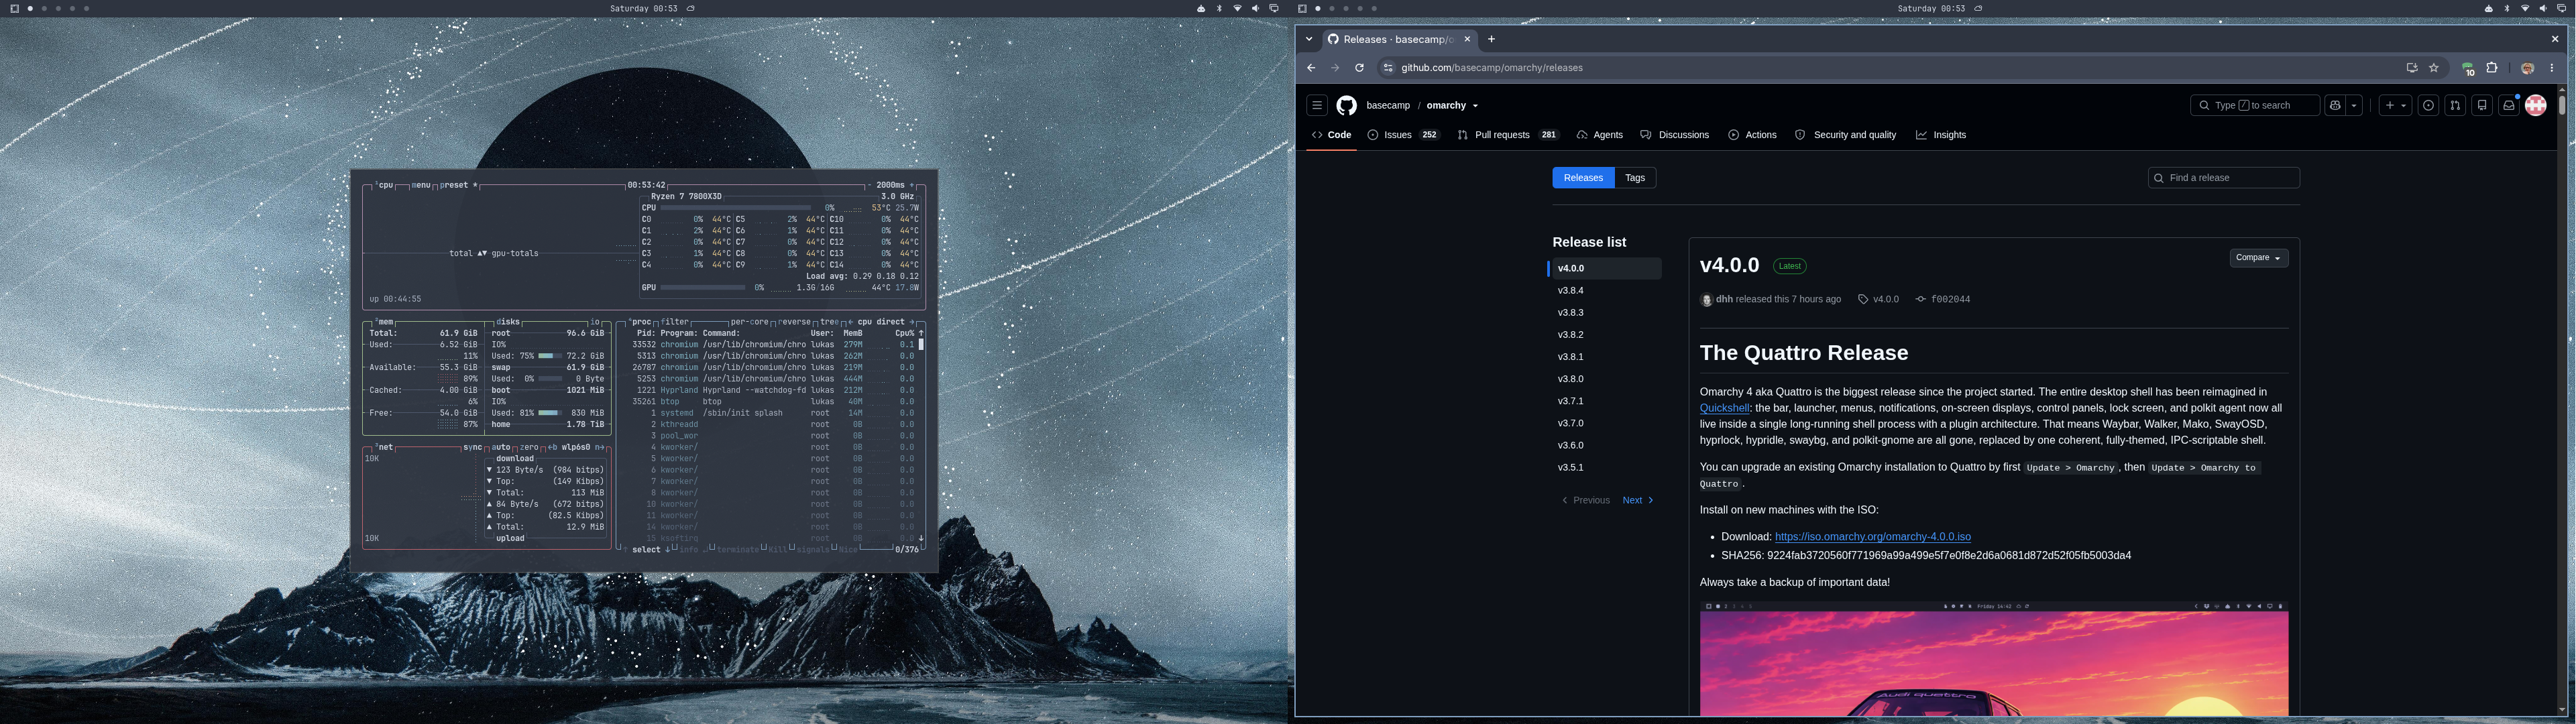Click the volume icon above the btop desktop
Viewport: 2576px width, 724px height.
pyautogui.click(x=1255, y=8)
